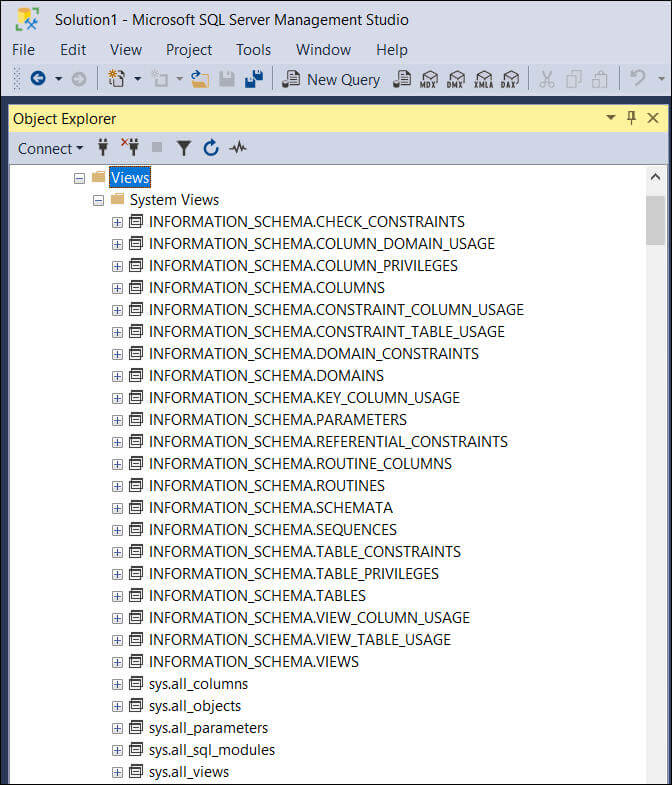Expand INFORMATION_SCHEMA.TABLES node
672x785 pixels.
[x=117, y=596]
